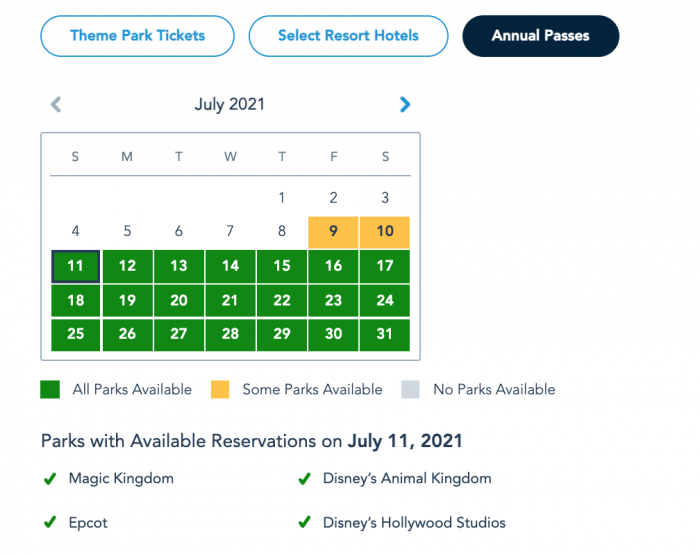Go to the previous month arrow
Viewport: 700px width, 554px height.
tap(56, 104)
